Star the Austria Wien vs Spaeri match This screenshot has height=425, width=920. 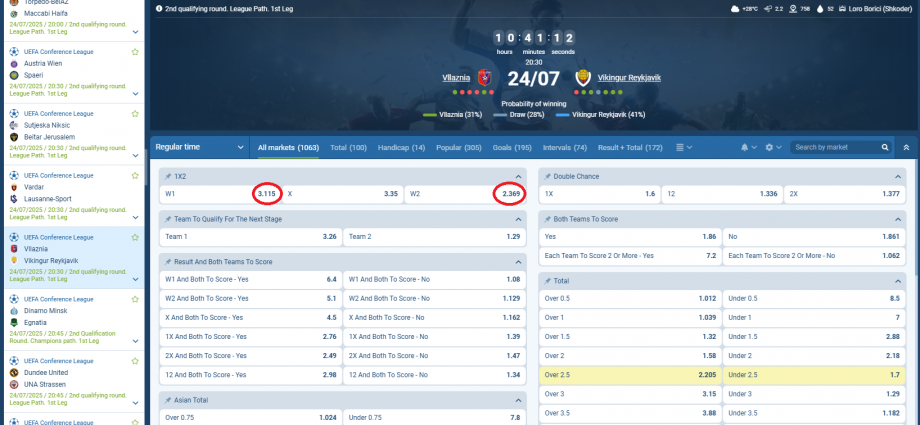tap(135, 52)
